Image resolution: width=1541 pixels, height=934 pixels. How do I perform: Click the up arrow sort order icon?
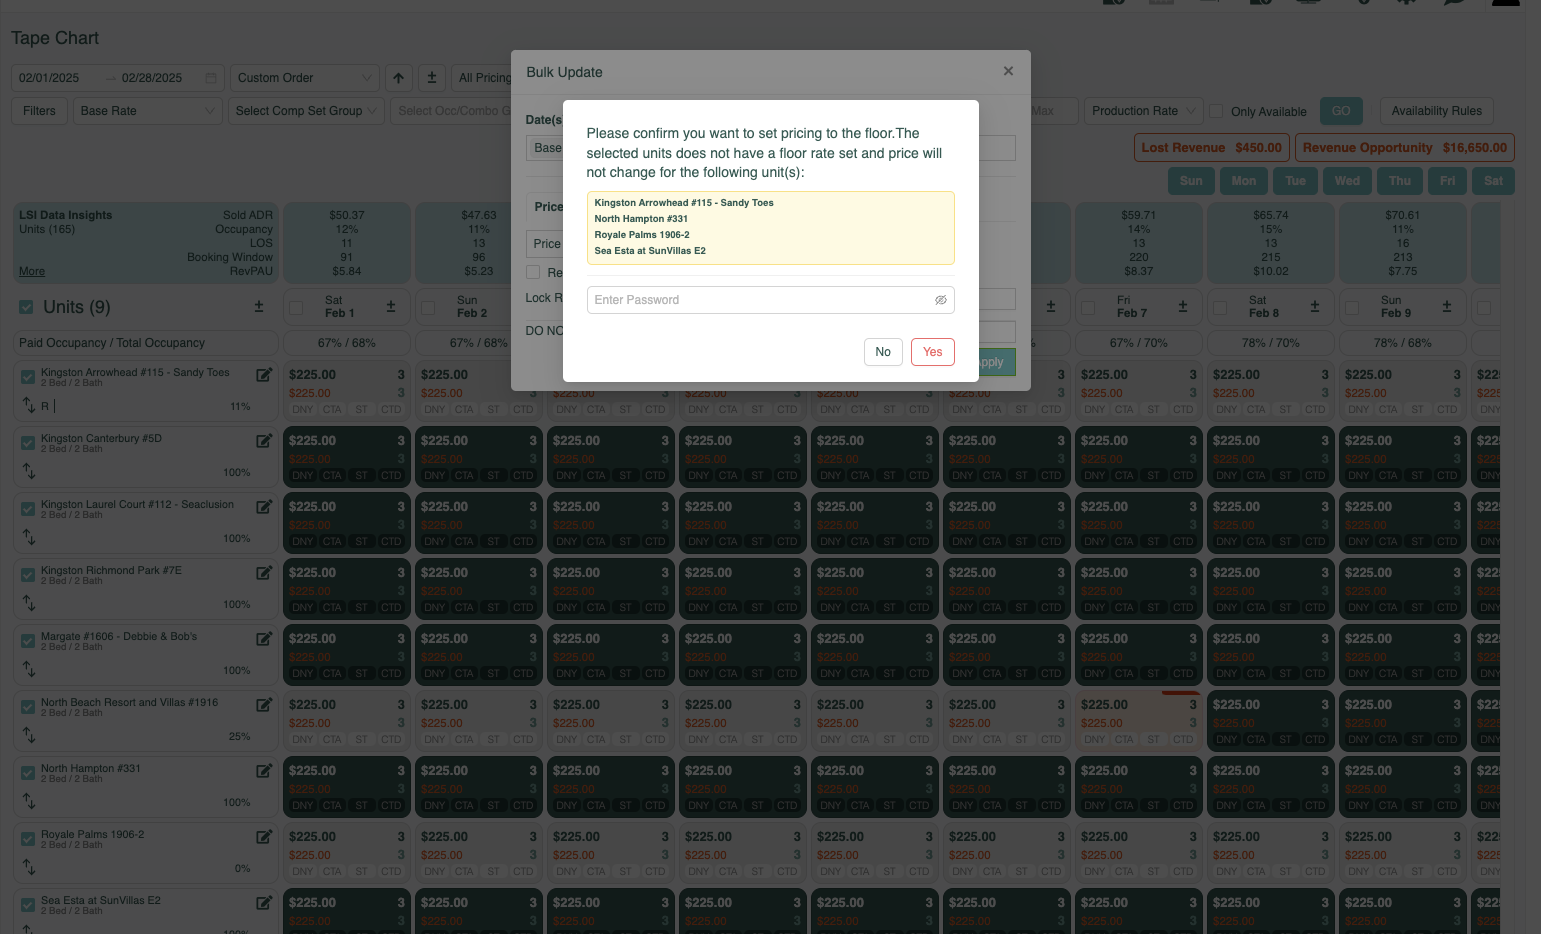398,78
